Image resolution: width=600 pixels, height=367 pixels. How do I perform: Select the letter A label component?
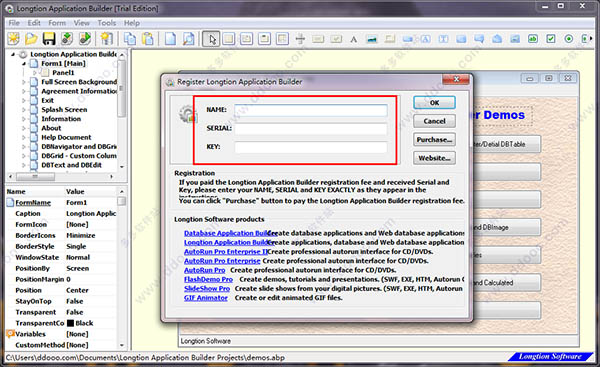pos(354,39)
